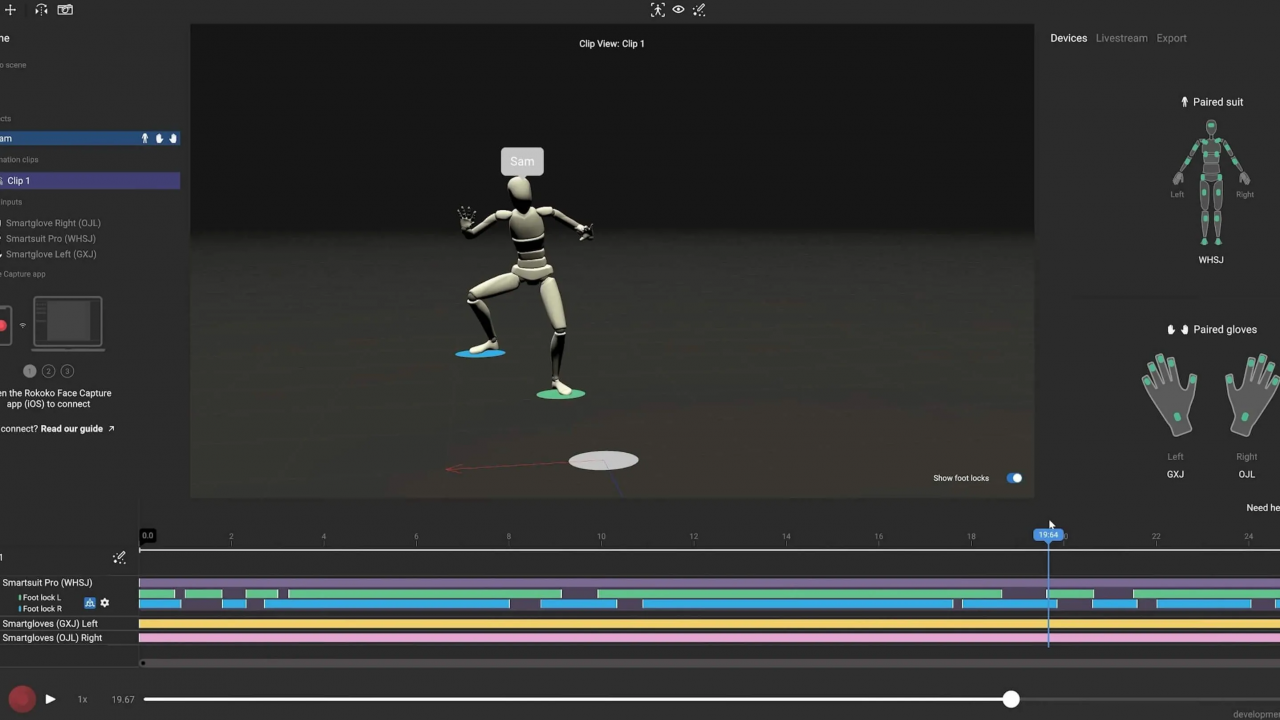Click the camera icon in top-left toolbar
The height and width of the screenshot is (720, 1280).
(x=65, y=10)
